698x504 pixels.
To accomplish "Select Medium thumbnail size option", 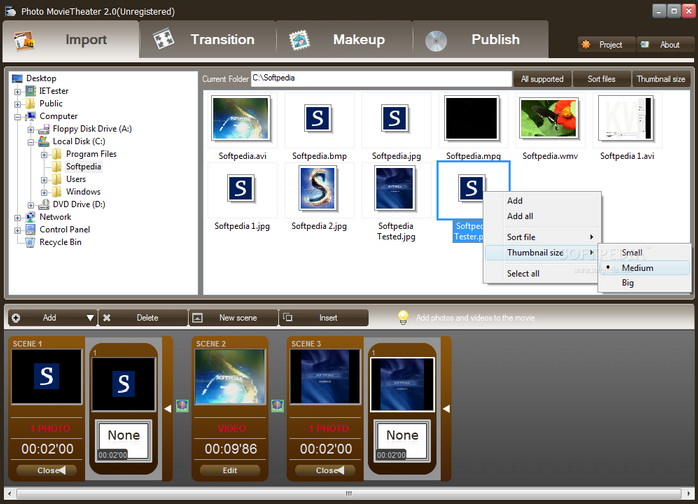I will point(637,268).
